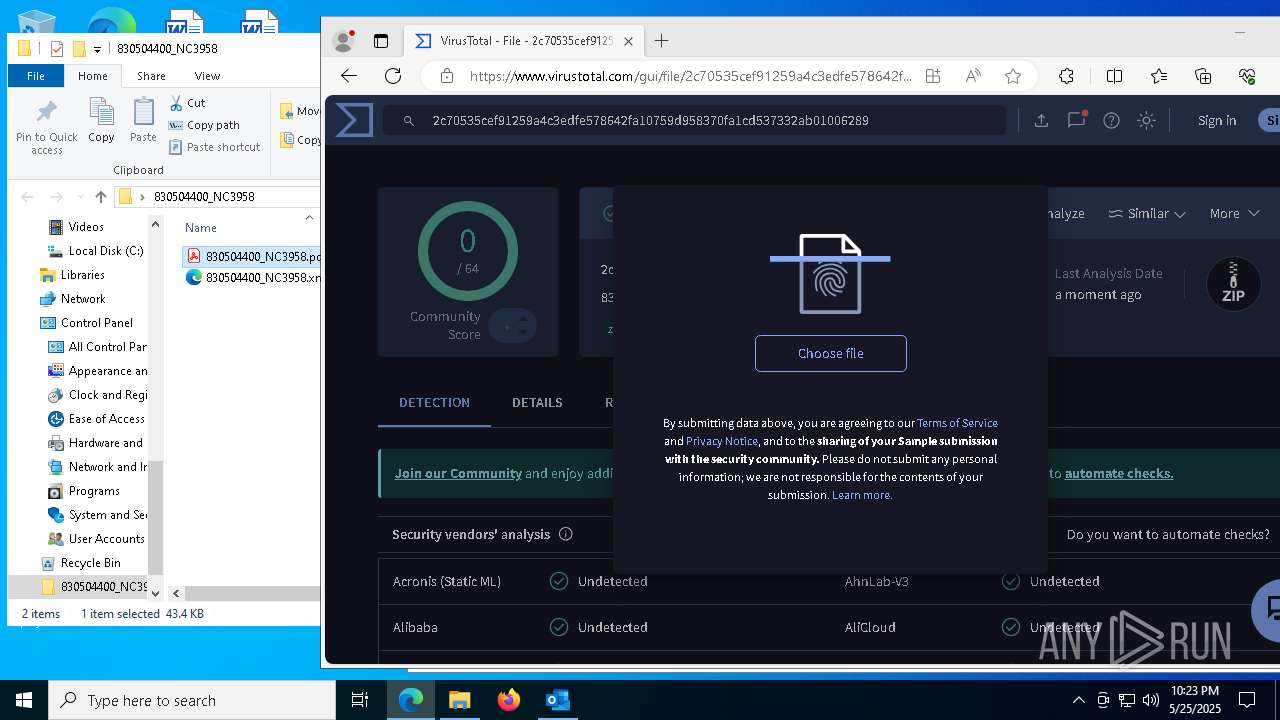Toggle VirusTotal light/dark theme icon

(1147, 120)
